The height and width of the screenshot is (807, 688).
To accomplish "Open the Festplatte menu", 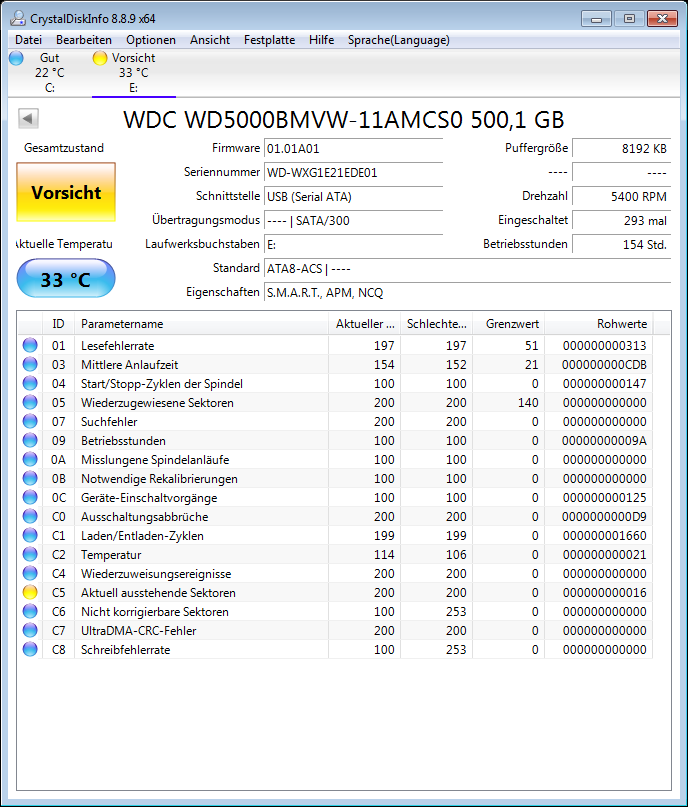I will tap(269, 40).
